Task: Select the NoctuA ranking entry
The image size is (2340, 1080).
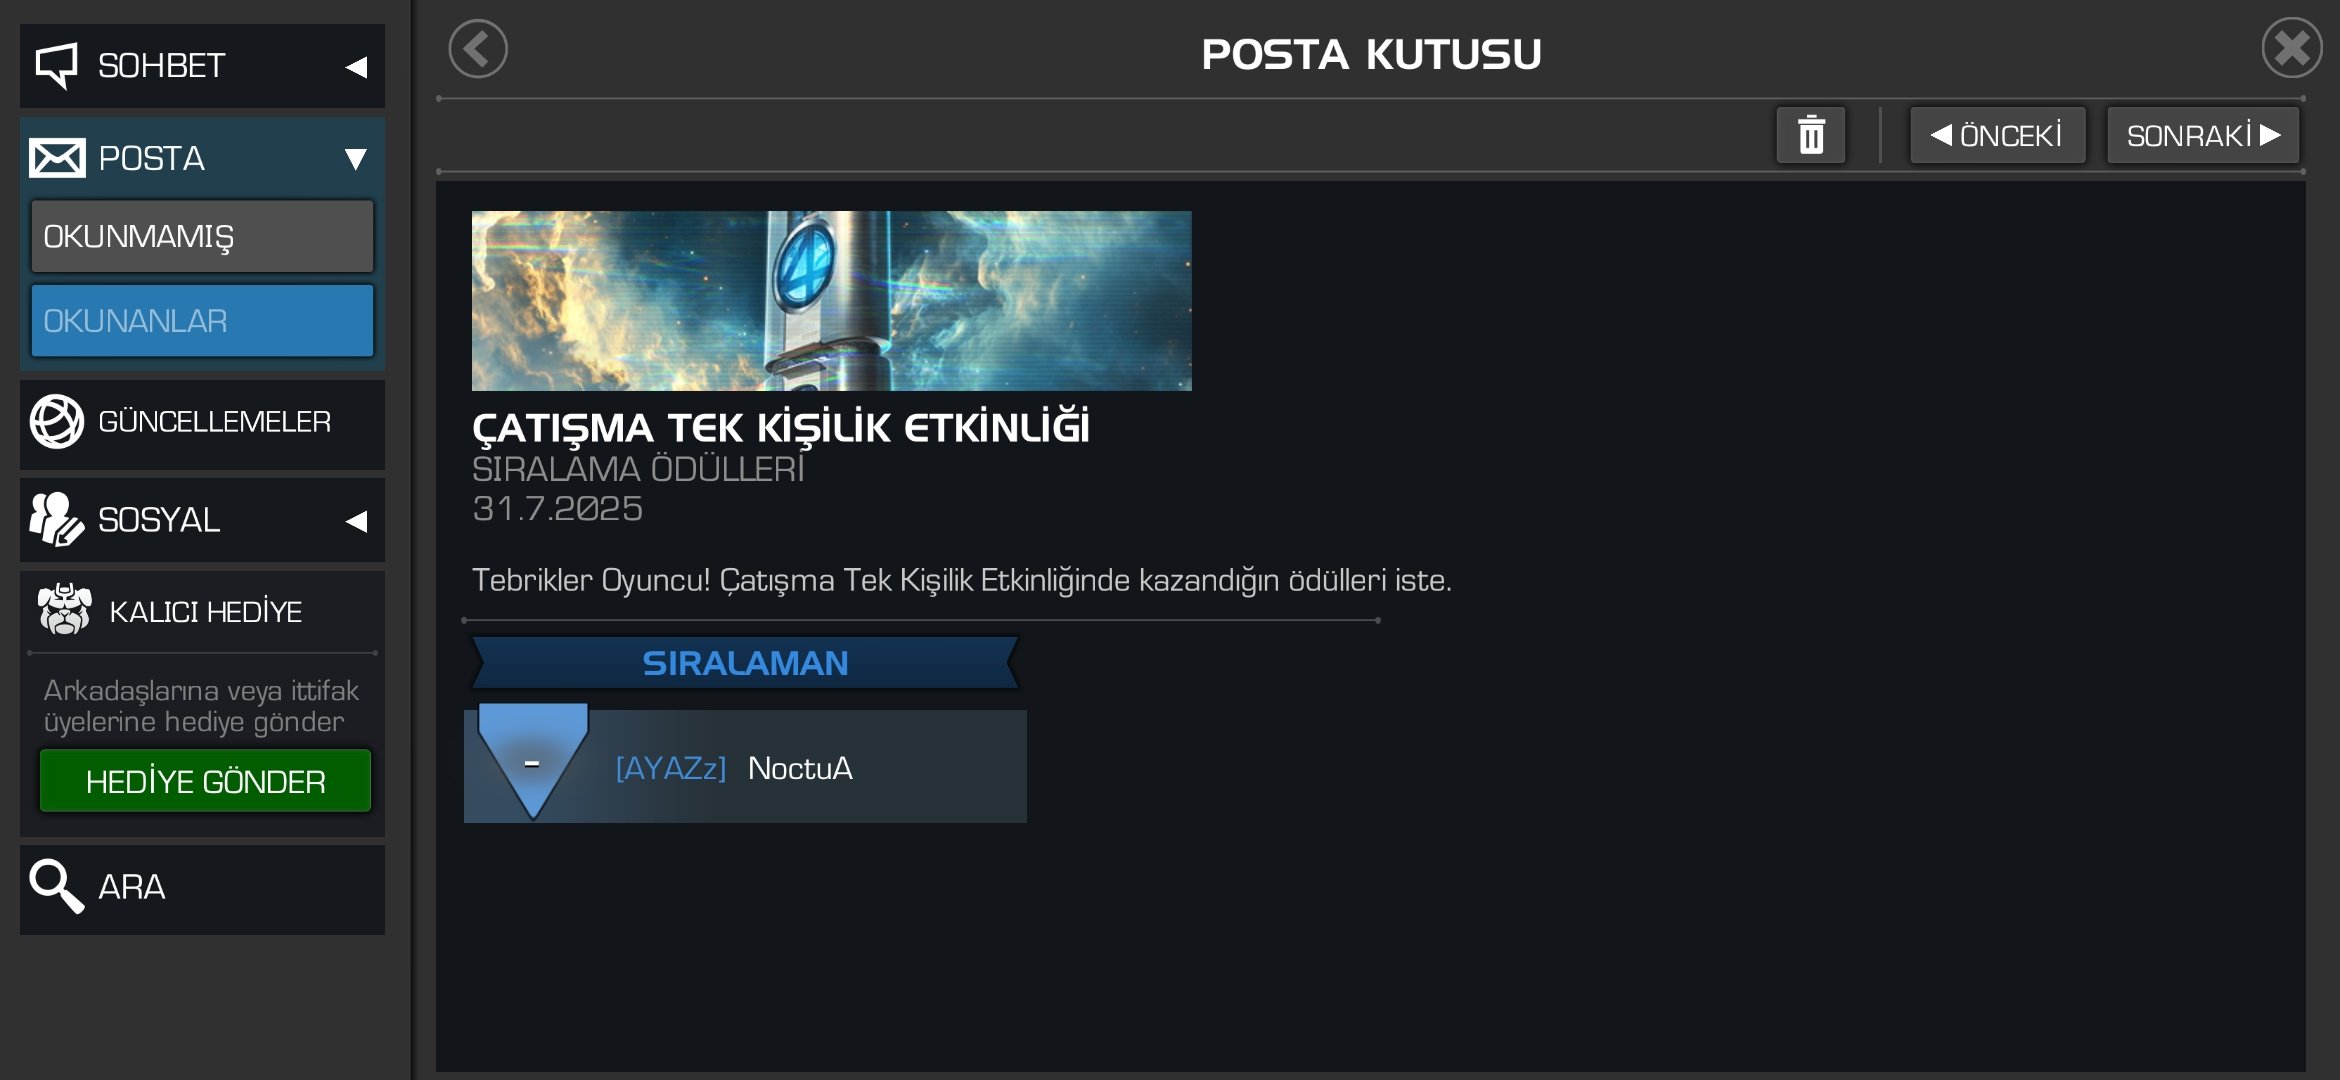Action: coord(745,767)
